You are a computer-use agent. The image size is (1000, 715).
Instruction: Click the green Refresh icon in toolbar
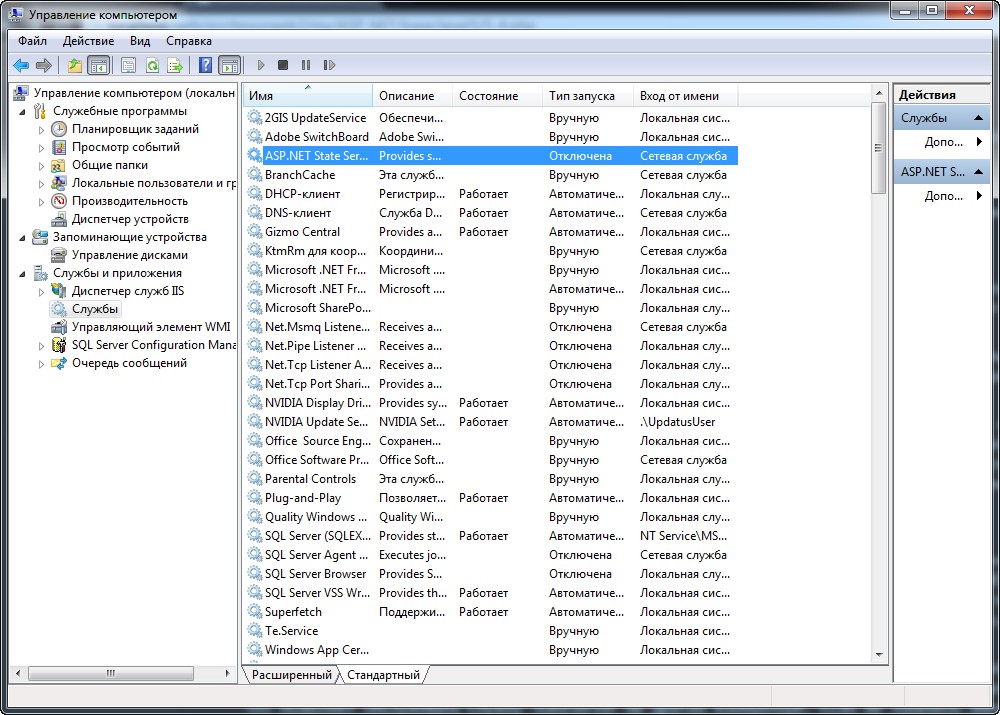pyautogui.click(x=152, y=65)
